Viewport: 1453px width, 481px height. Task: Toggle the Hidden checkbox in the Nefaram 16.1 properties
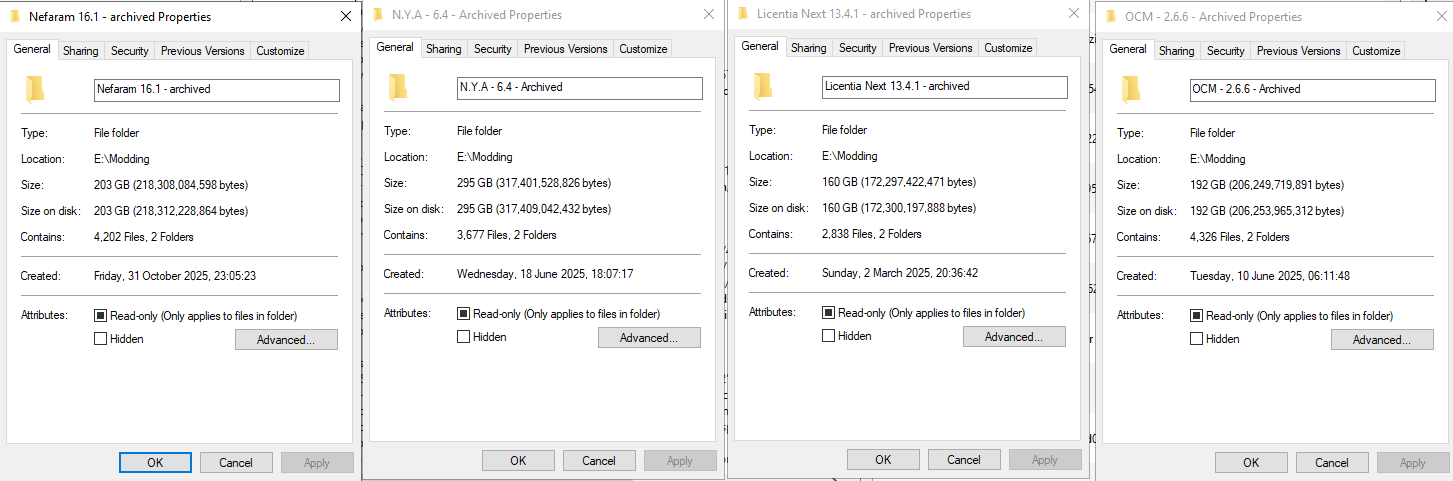[100, 339]
